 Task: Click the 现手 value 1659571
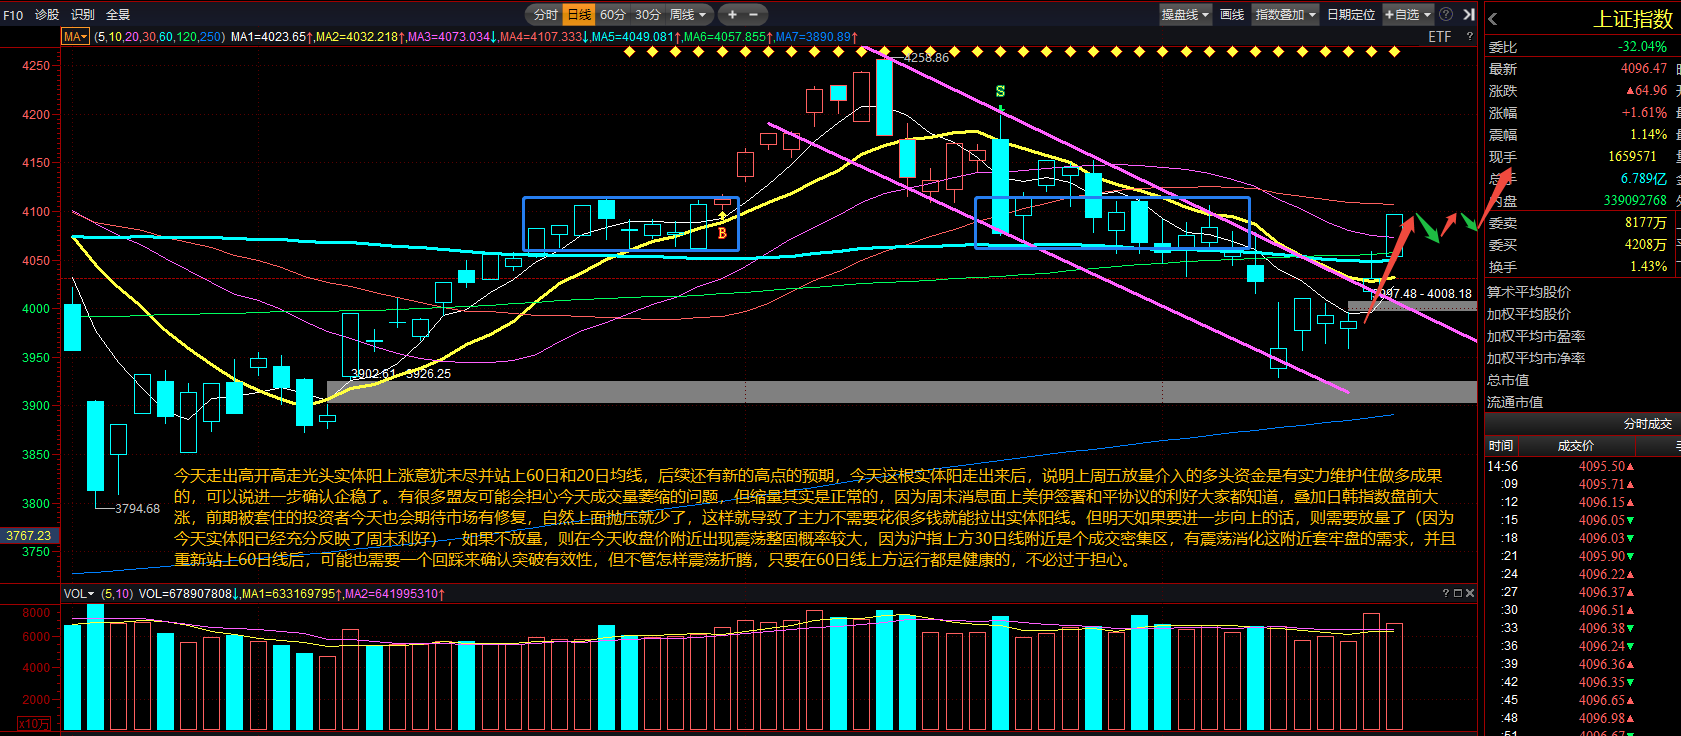(1632, 157)
